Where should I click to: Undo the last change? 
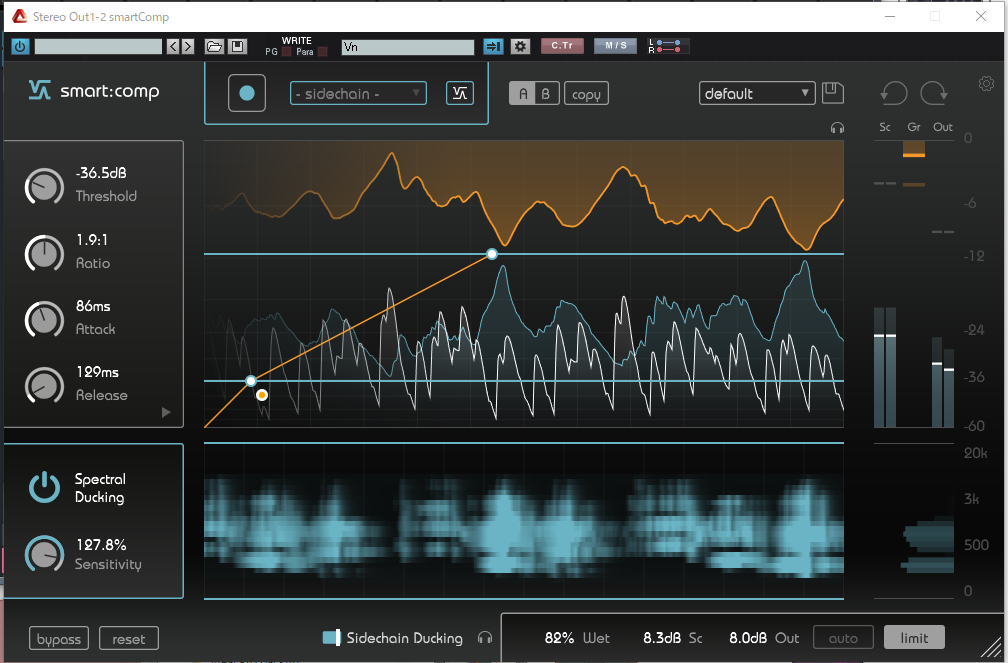coord(894,93)
